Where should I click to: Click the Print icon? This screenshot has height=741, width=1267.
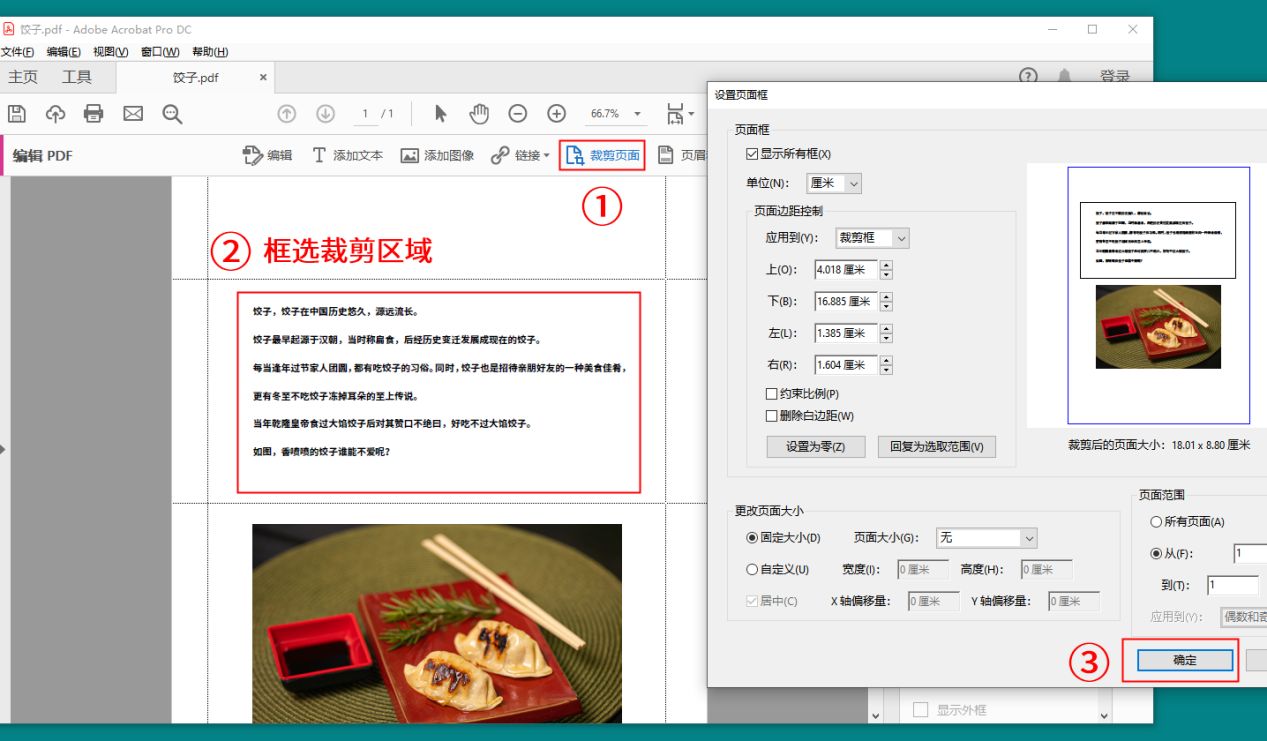[94, 114]
